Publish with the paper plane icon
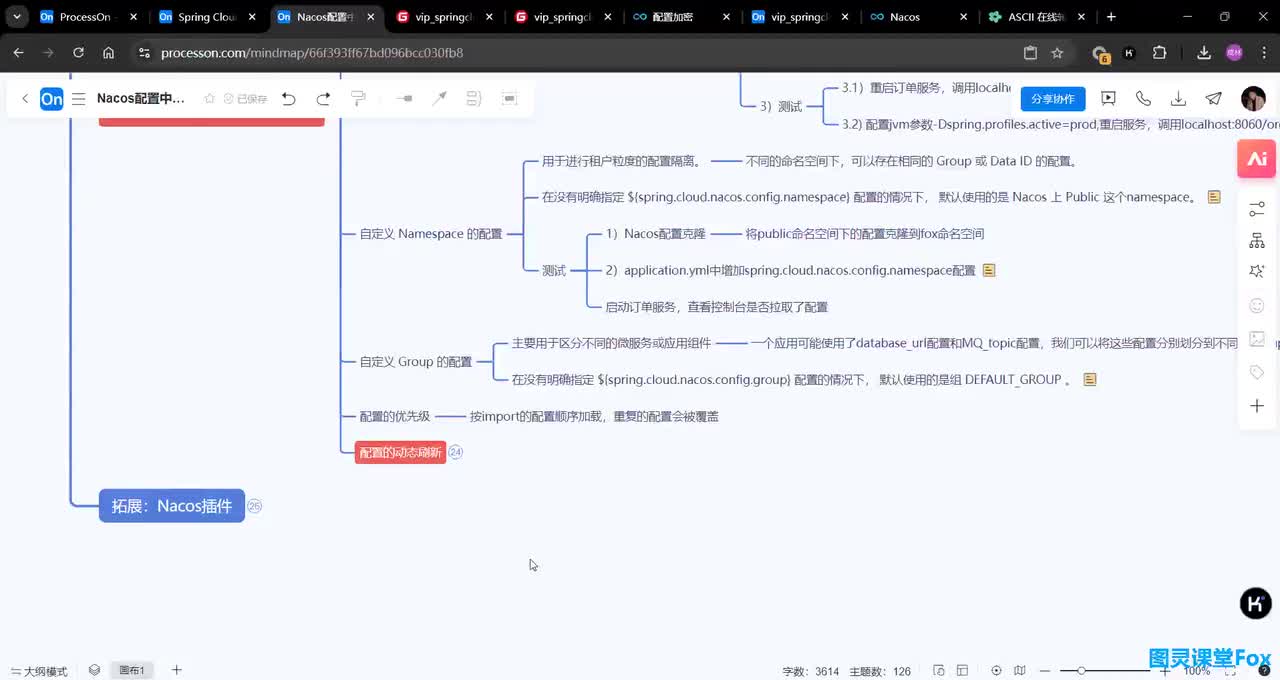This screenshot has width=1280, height=680. 1213,98
